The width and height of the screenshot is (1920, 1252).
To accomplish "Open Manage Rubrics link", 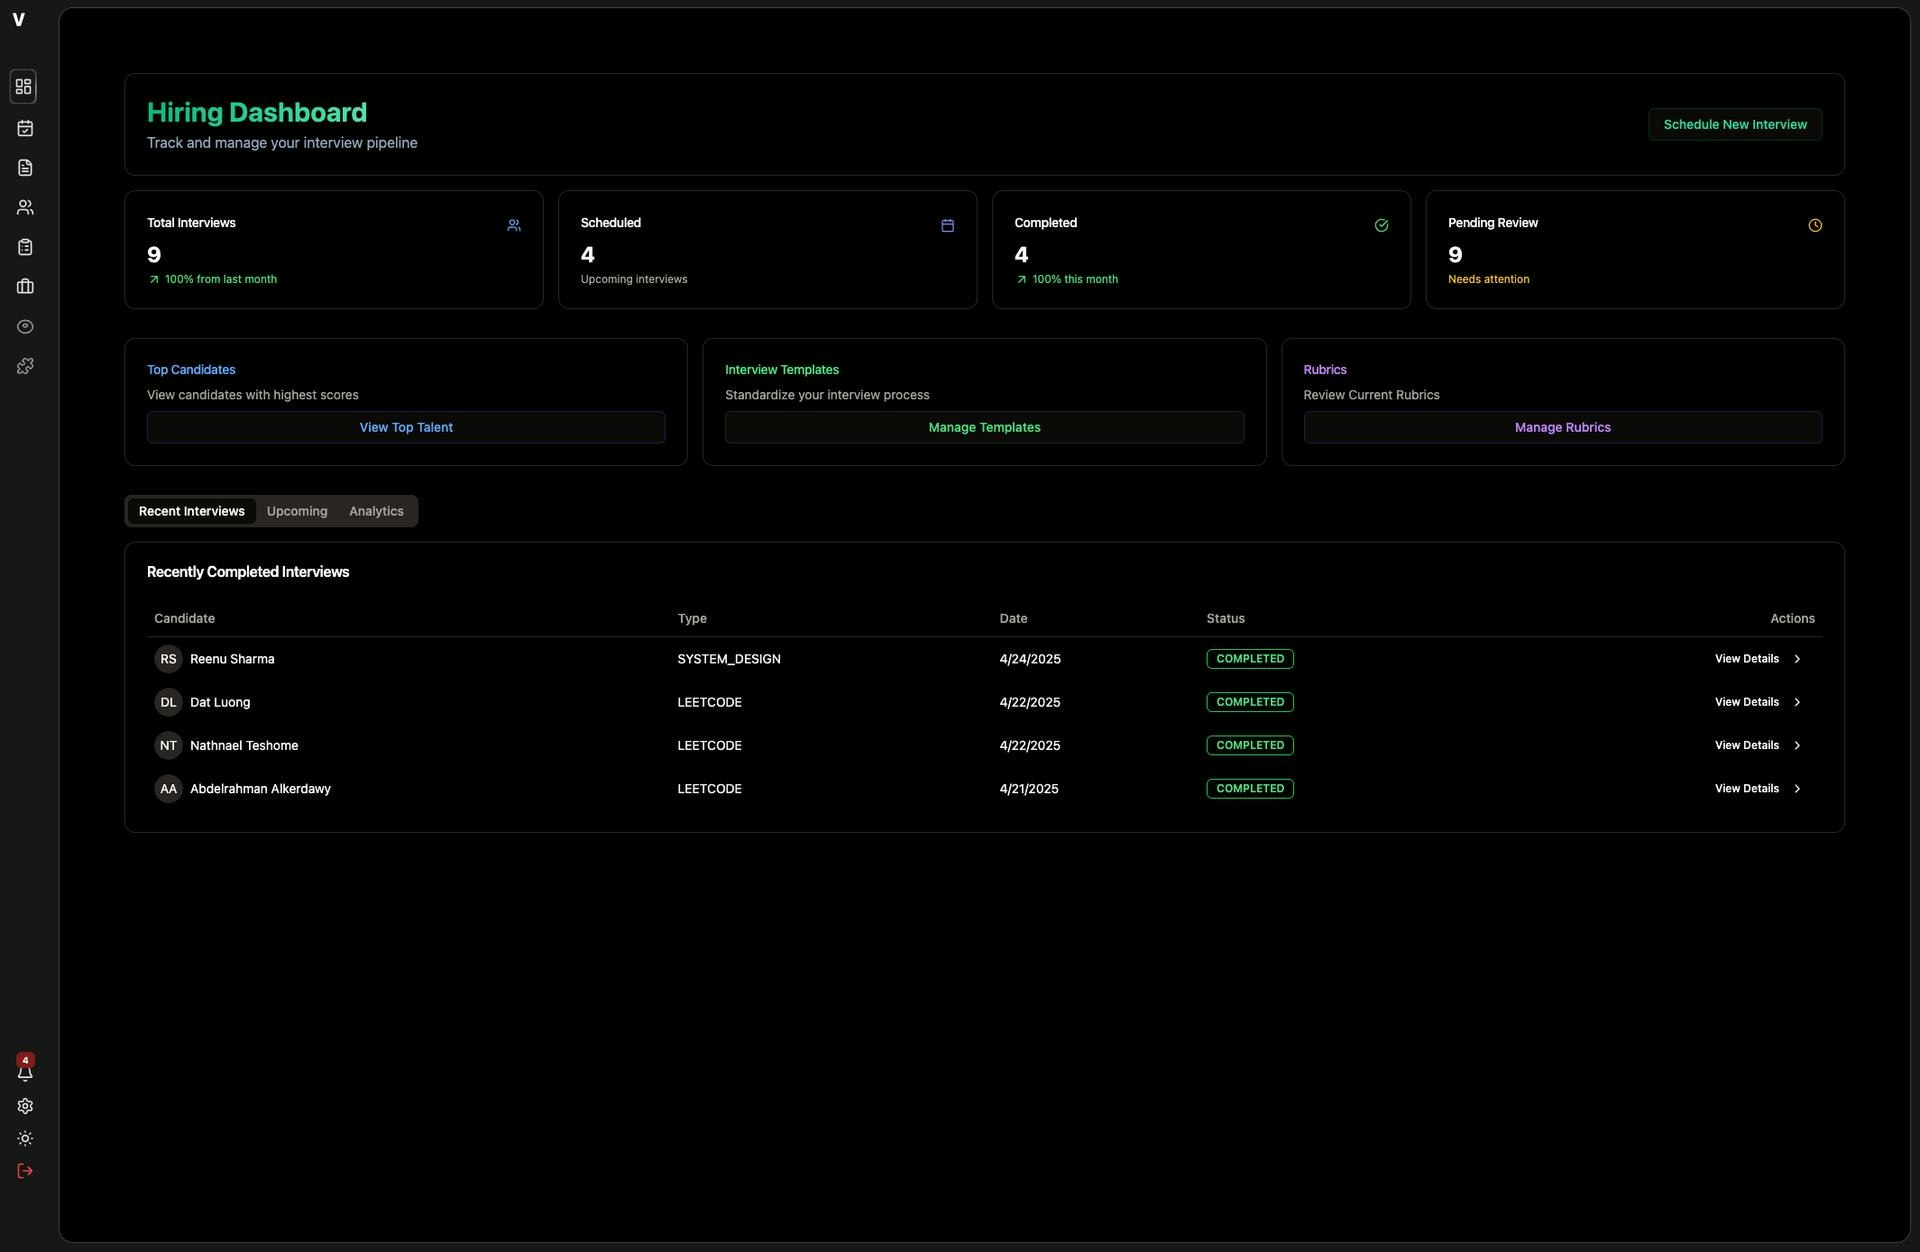I will (x=1562, y=427).
